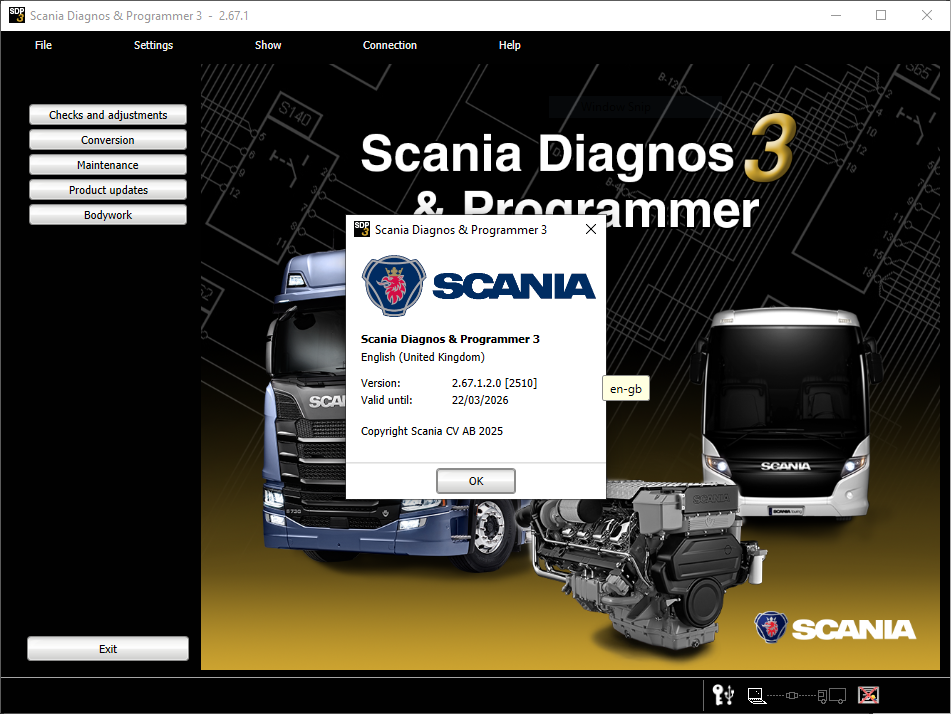Exit the application via the Exit button
The image size is (951, 714).
tap(107, 648)
